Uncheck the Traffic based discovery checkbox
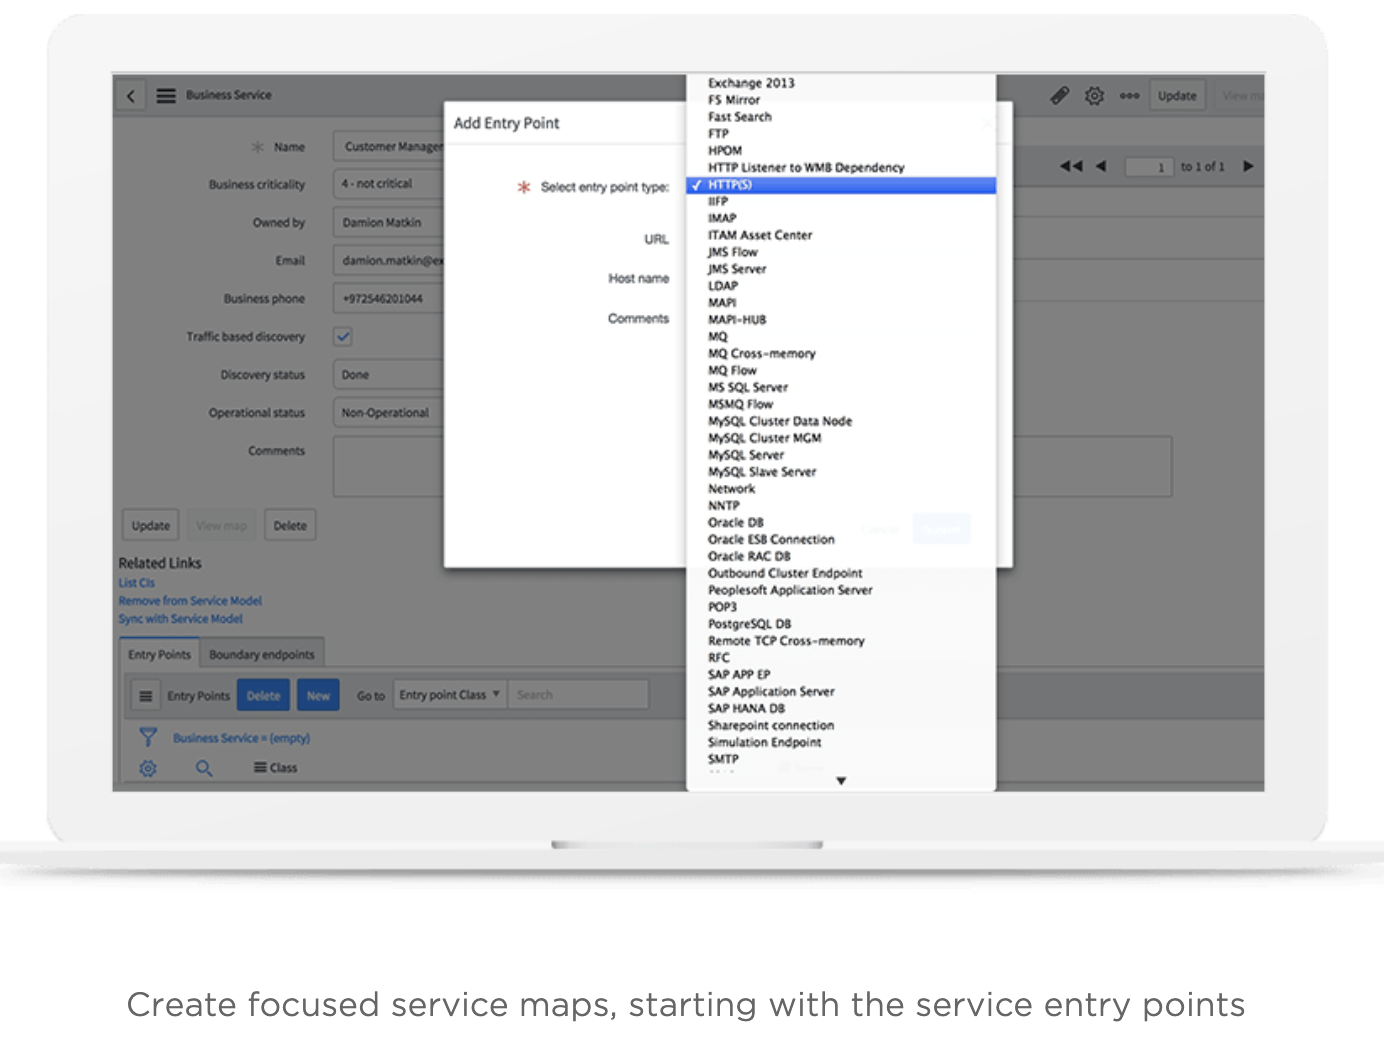 coord(343,337)
